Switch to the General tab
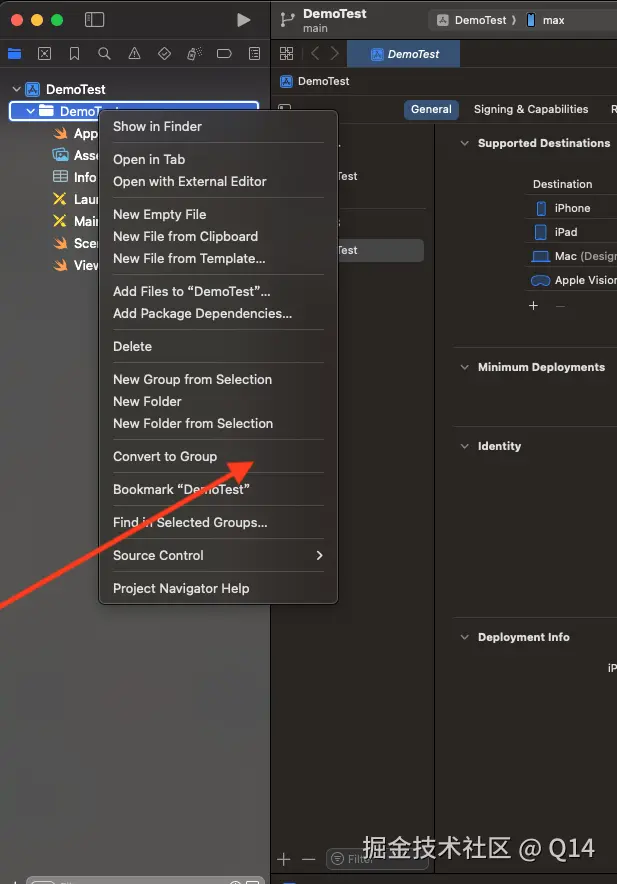Image resolution: width=617 pixels, height=884 pixels. [x=431, y=109]
